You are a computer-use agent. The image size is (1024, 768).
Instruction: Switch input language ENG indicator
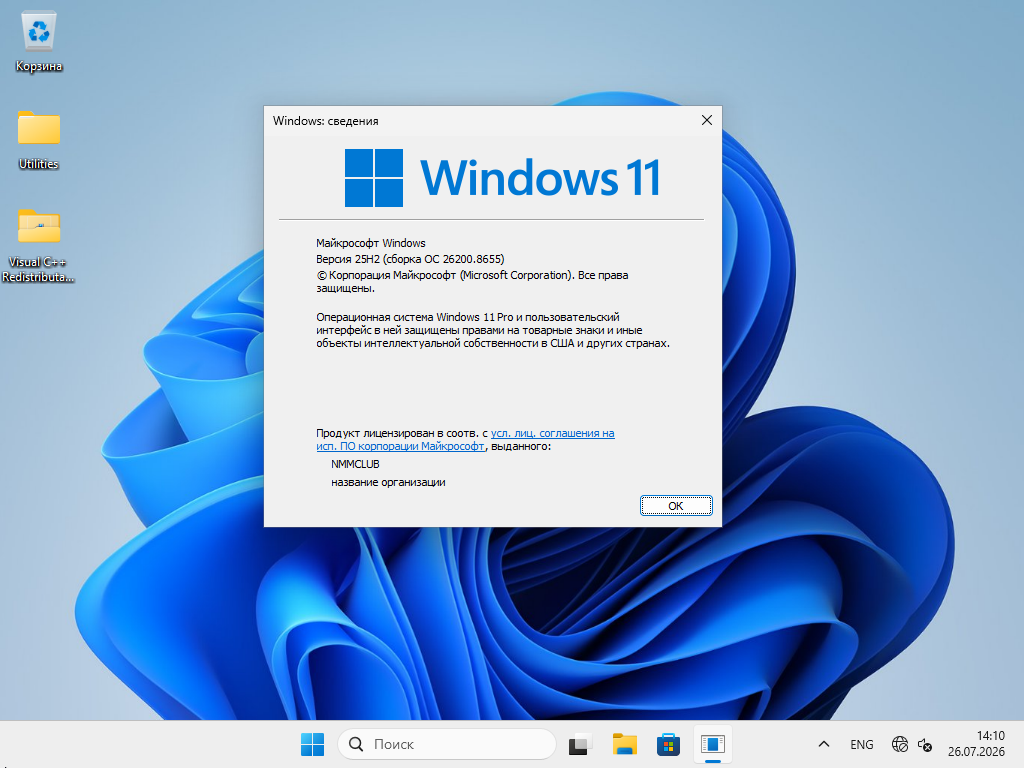pos(861,744)
